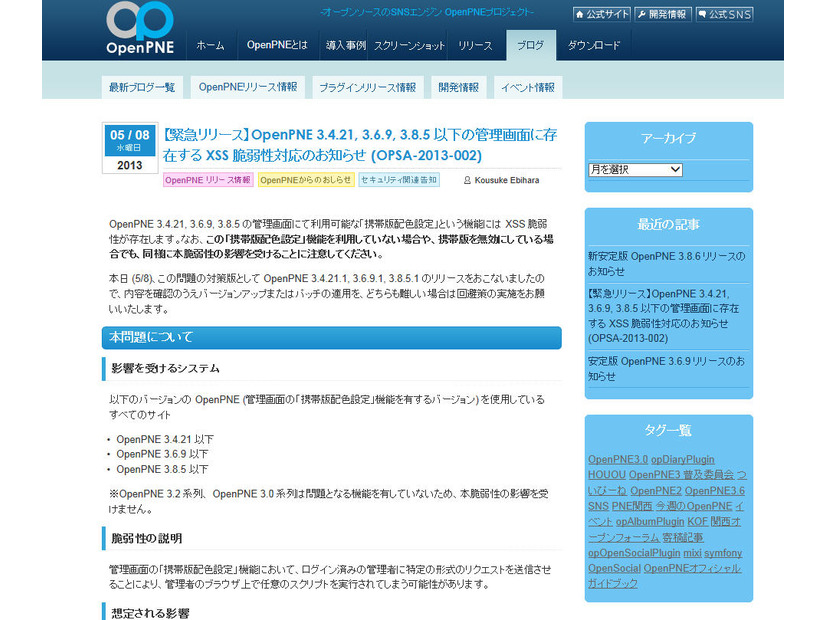Open the イベント情報 sub-tab
The image size is (826, 620).
(527, 88)
